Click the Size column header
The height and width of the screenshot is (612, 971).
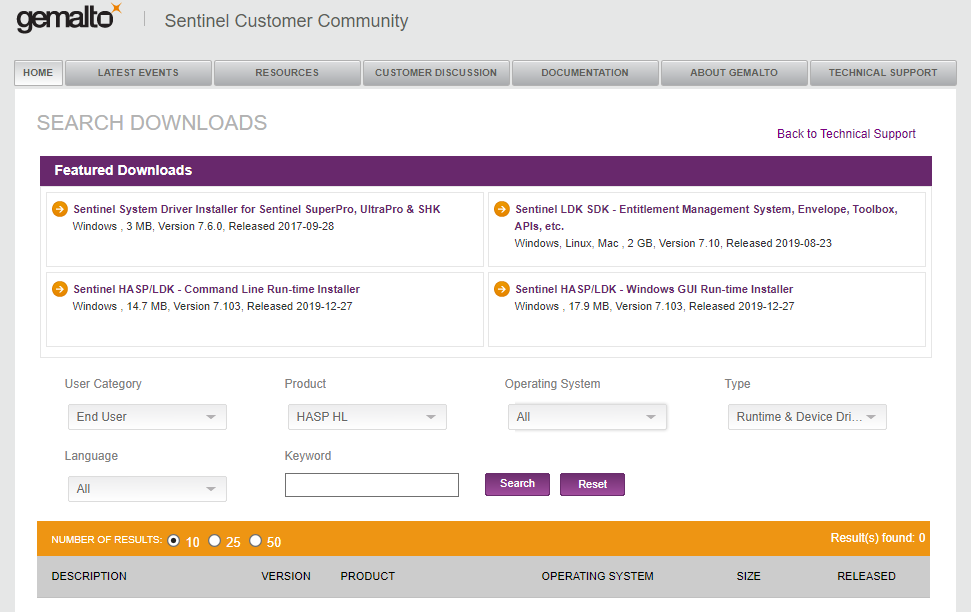coord(749,576)
